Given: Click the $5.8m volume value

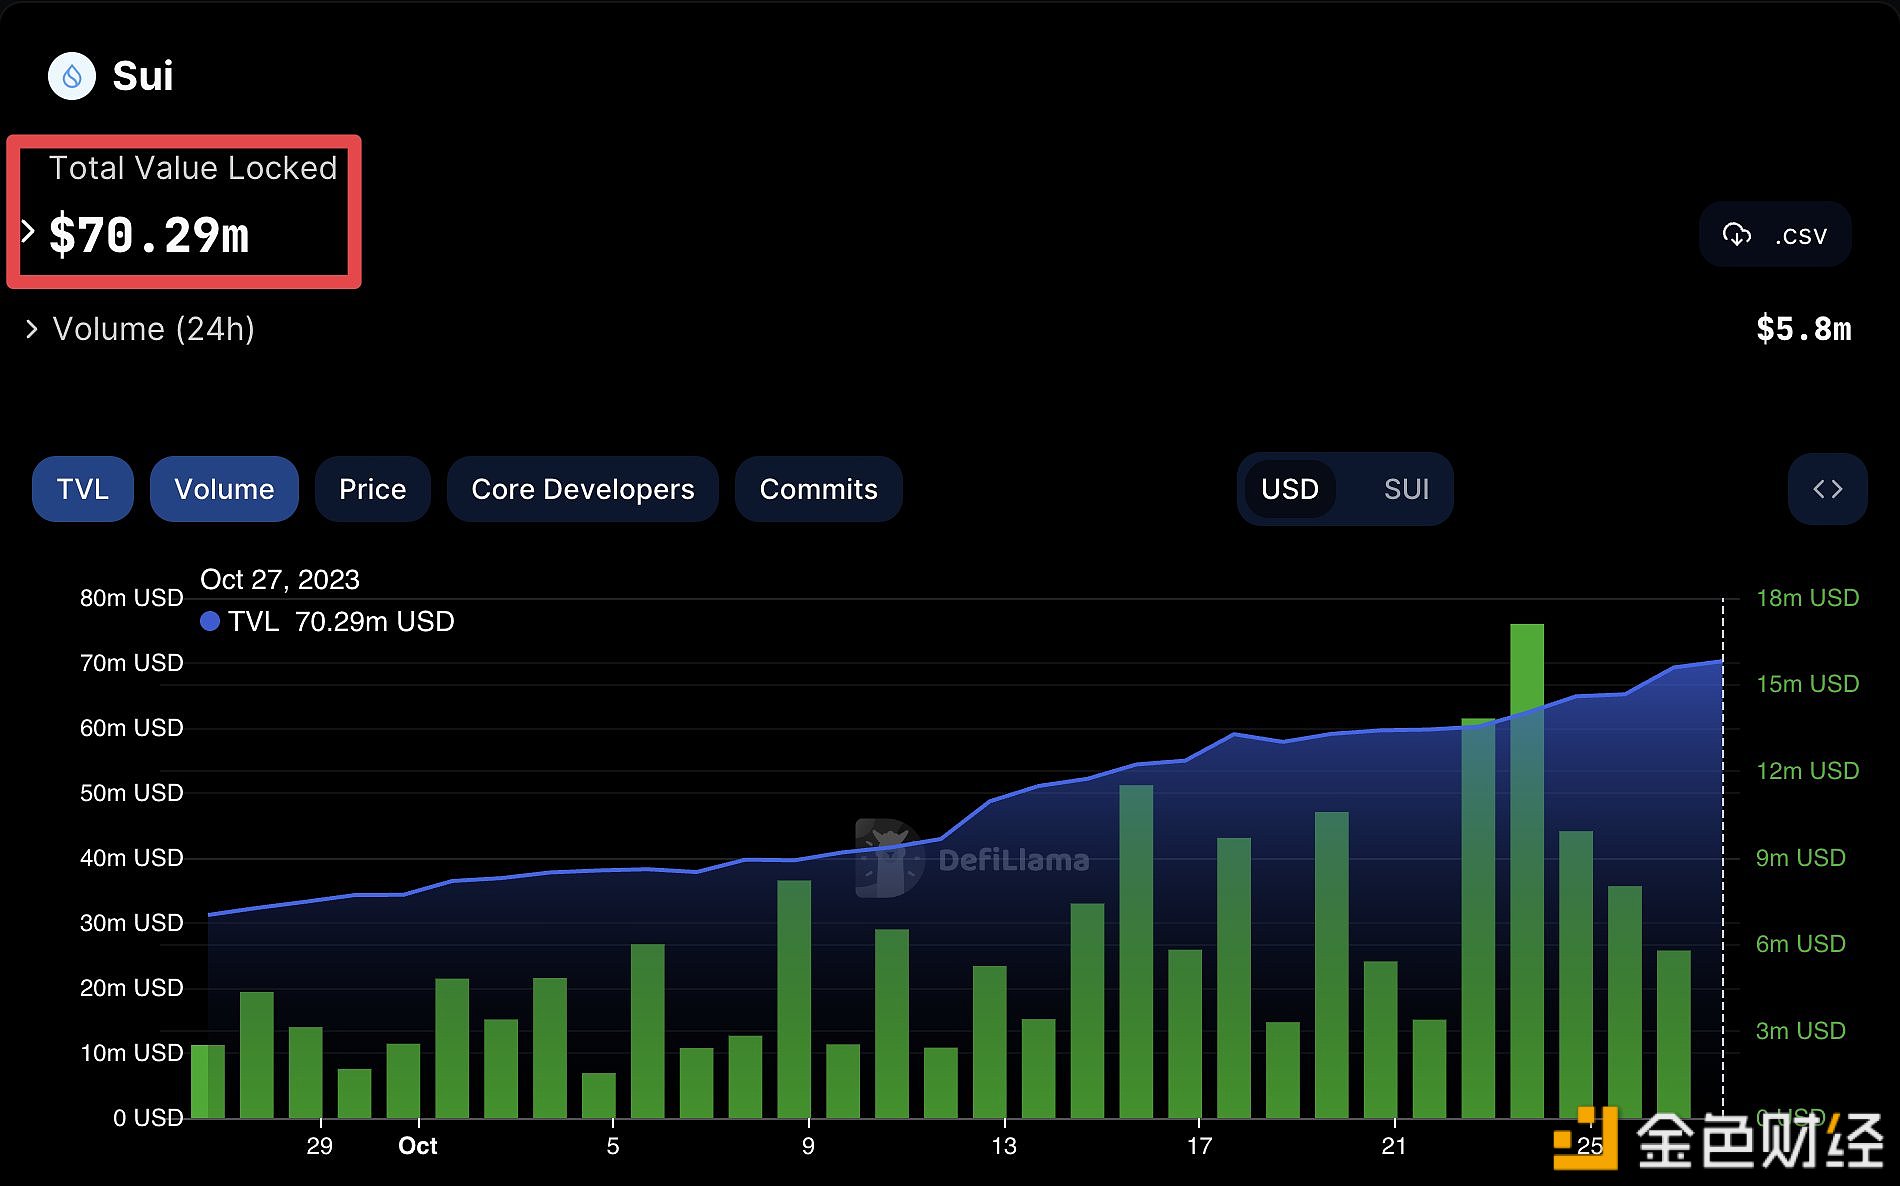Looking at the screenshot, I should [x=1804, y=329].
